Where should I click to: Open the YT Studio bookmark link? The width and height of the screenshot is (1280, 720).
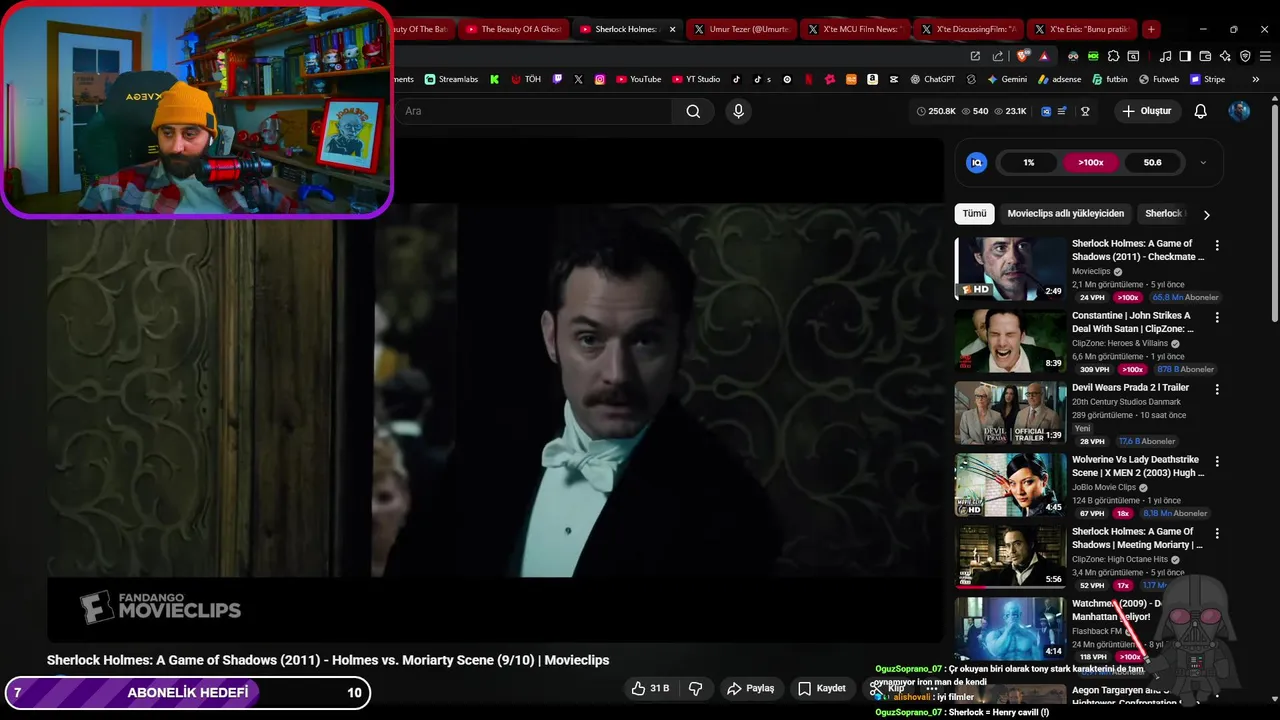pos(696,79)
